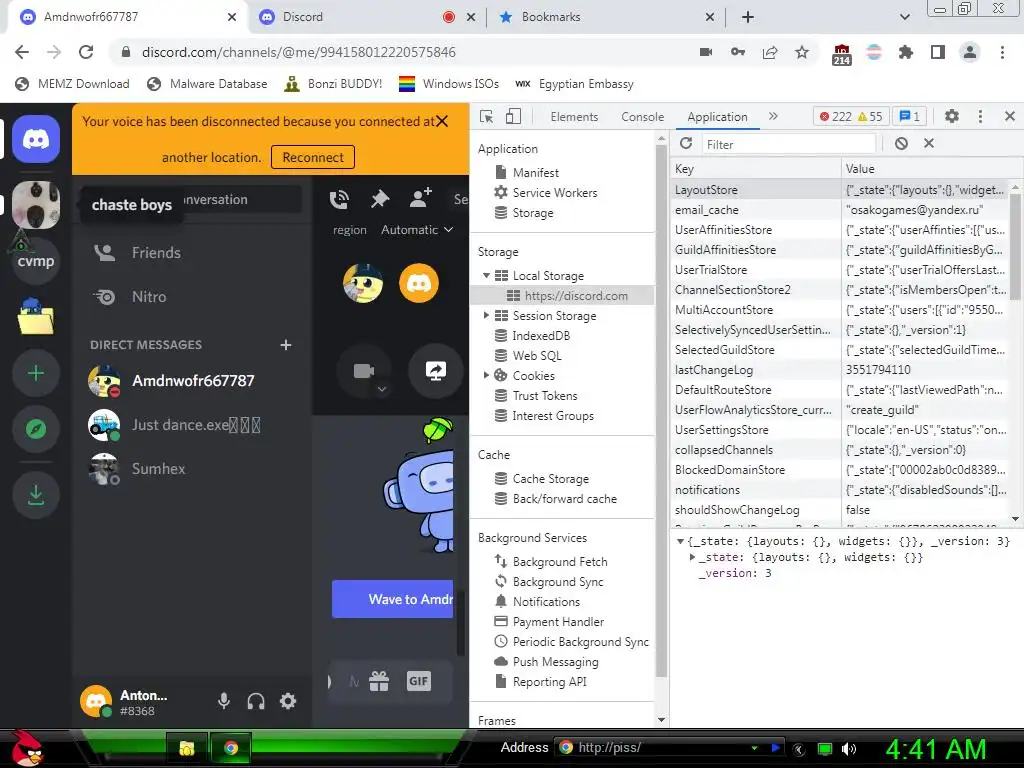Turn on camera in call
1024x768 pixels.
point(364,371)
